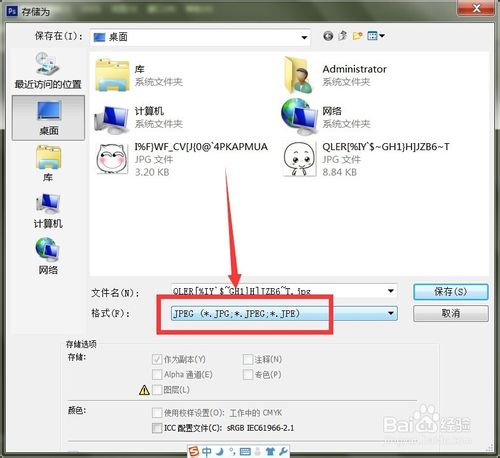500x458 pixels.
Task: Click the user icon in IME bar
Action: point(257,451)
